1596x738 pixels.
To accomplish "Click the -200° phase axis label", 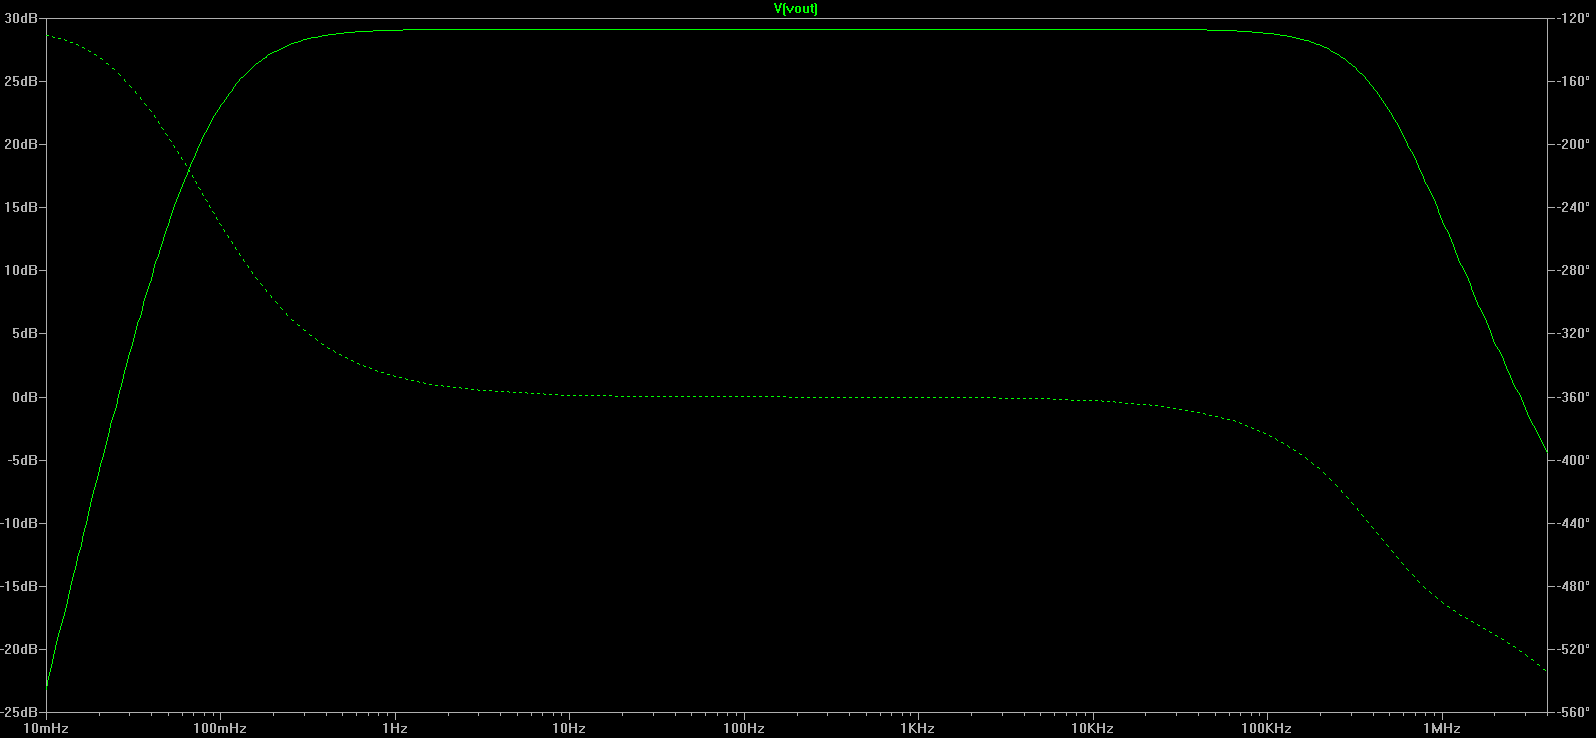I will pyautogui.click(x=1574, y=144).
